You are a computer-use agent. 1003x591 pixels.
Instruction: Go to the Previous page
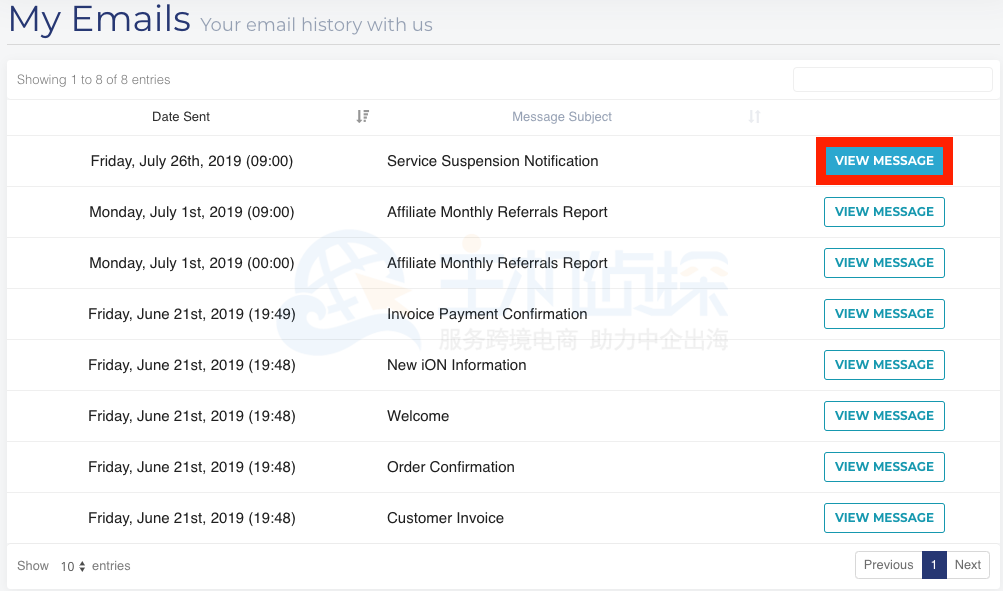tap(887, 565)
